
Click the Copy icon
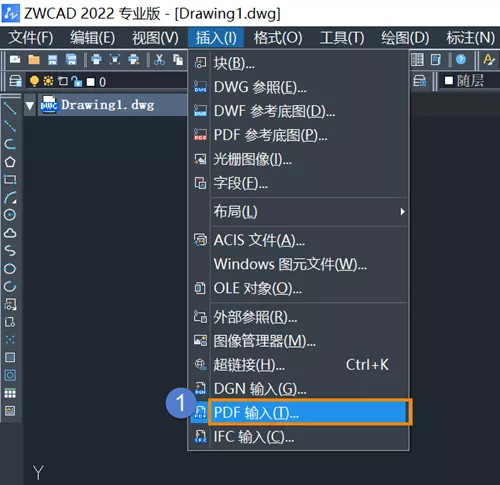(x=178, y=60)
